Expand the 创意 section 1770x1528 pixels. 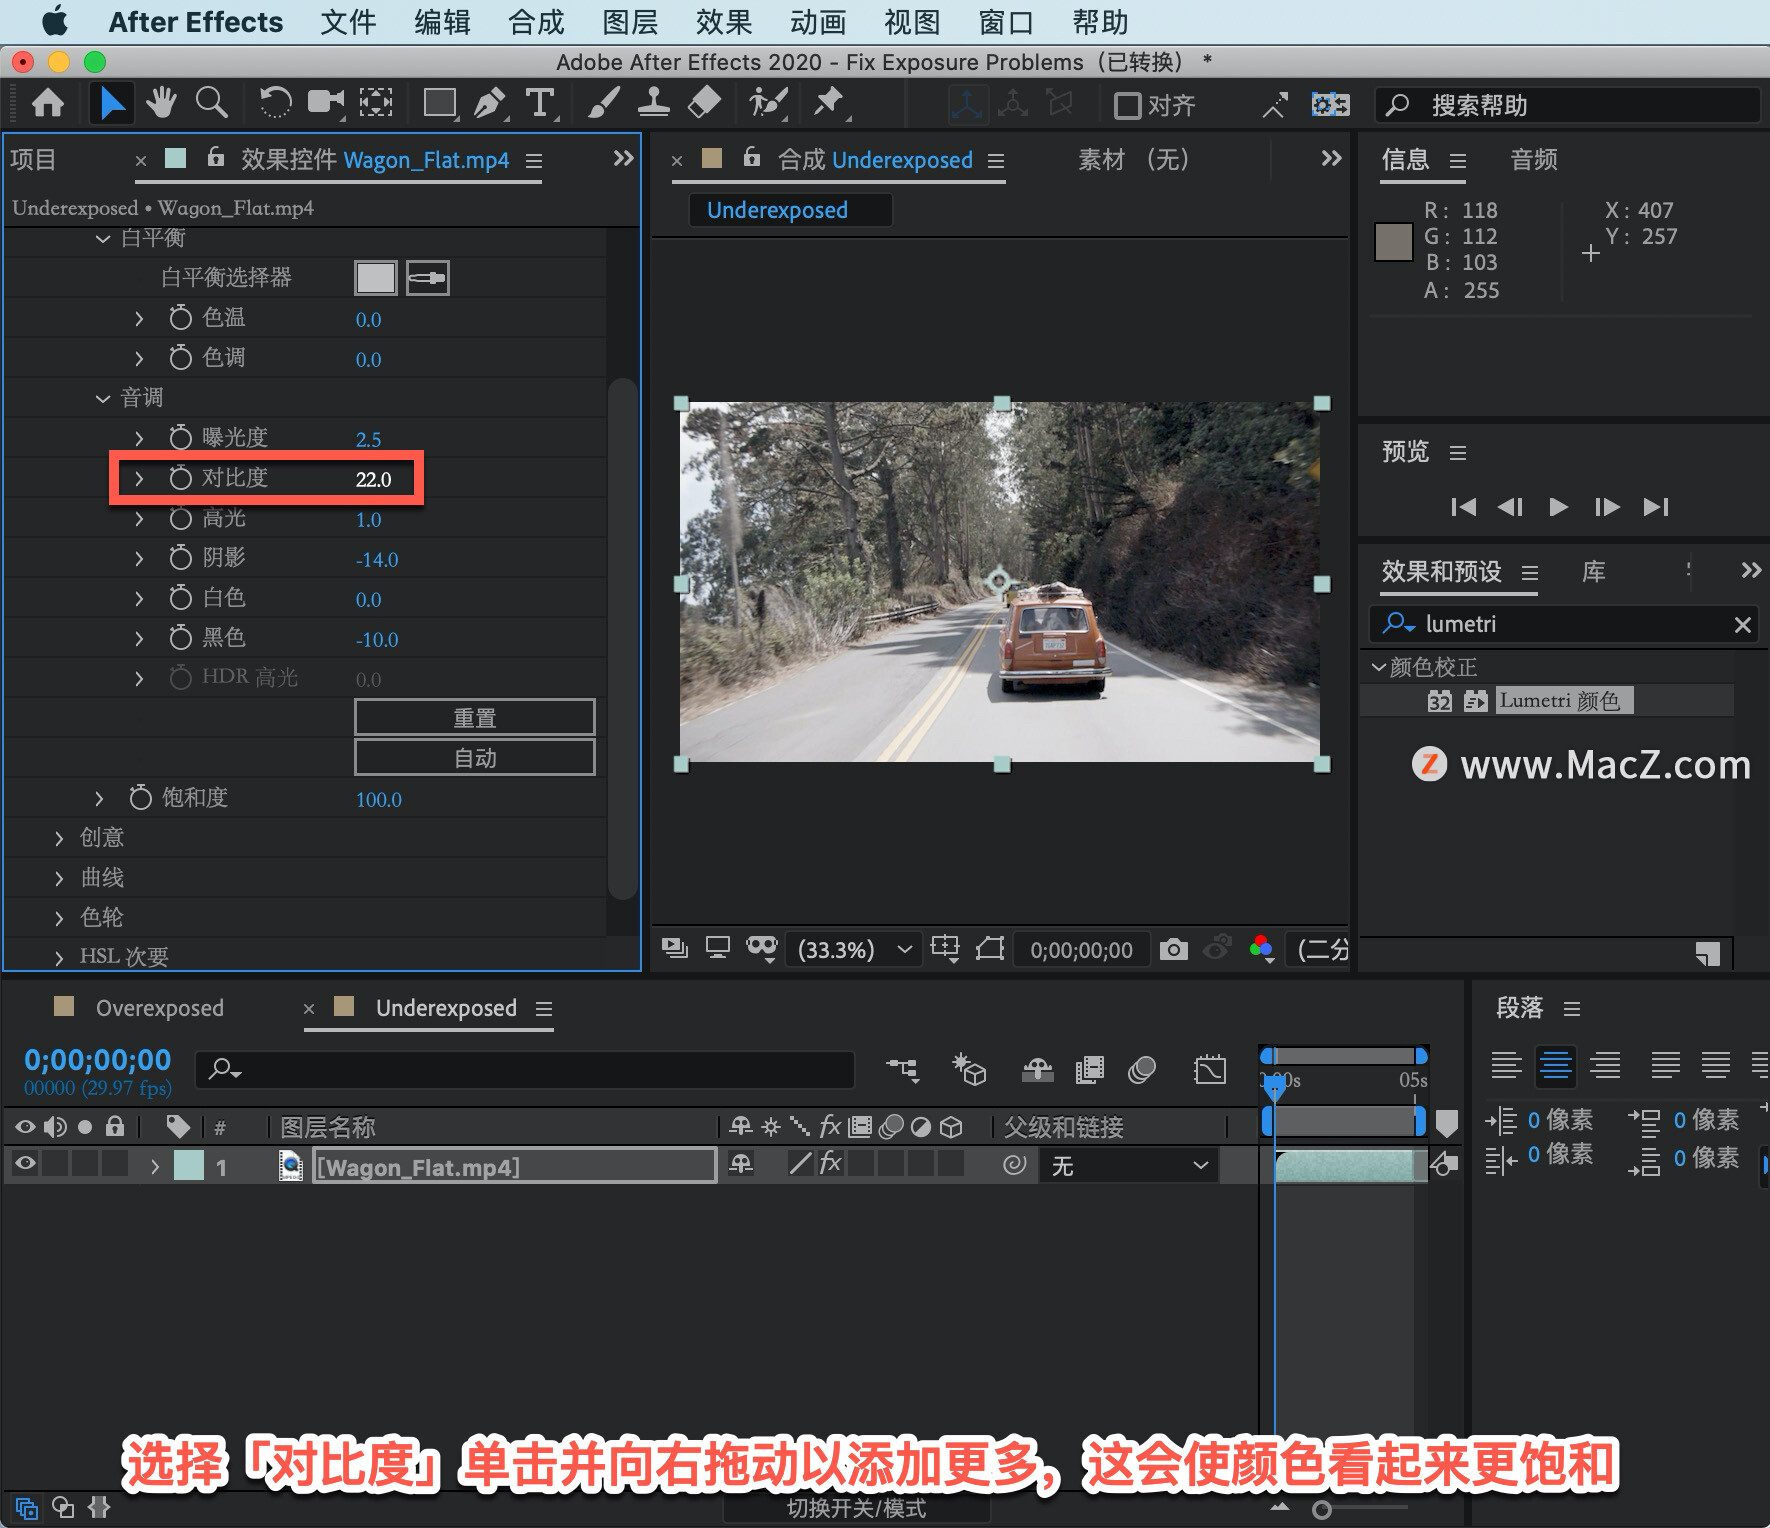point(59,838)
